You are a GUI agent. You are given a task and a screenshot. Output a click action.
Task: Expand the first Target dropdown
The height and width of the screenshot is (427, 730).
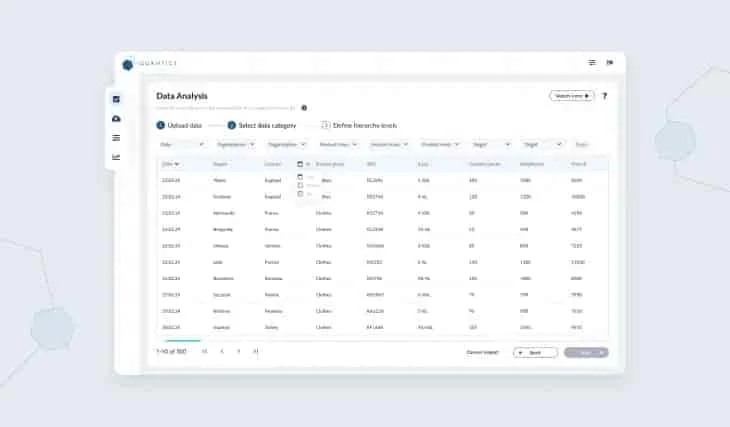[x=492, y=144]
